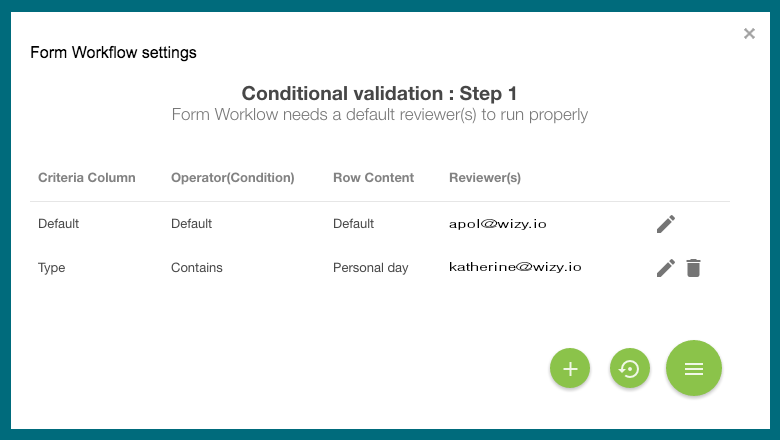Screen dimensions: 780x440
Task: Edit the Default reviewer row with pencil icon
Action: (x=666, y=224)
